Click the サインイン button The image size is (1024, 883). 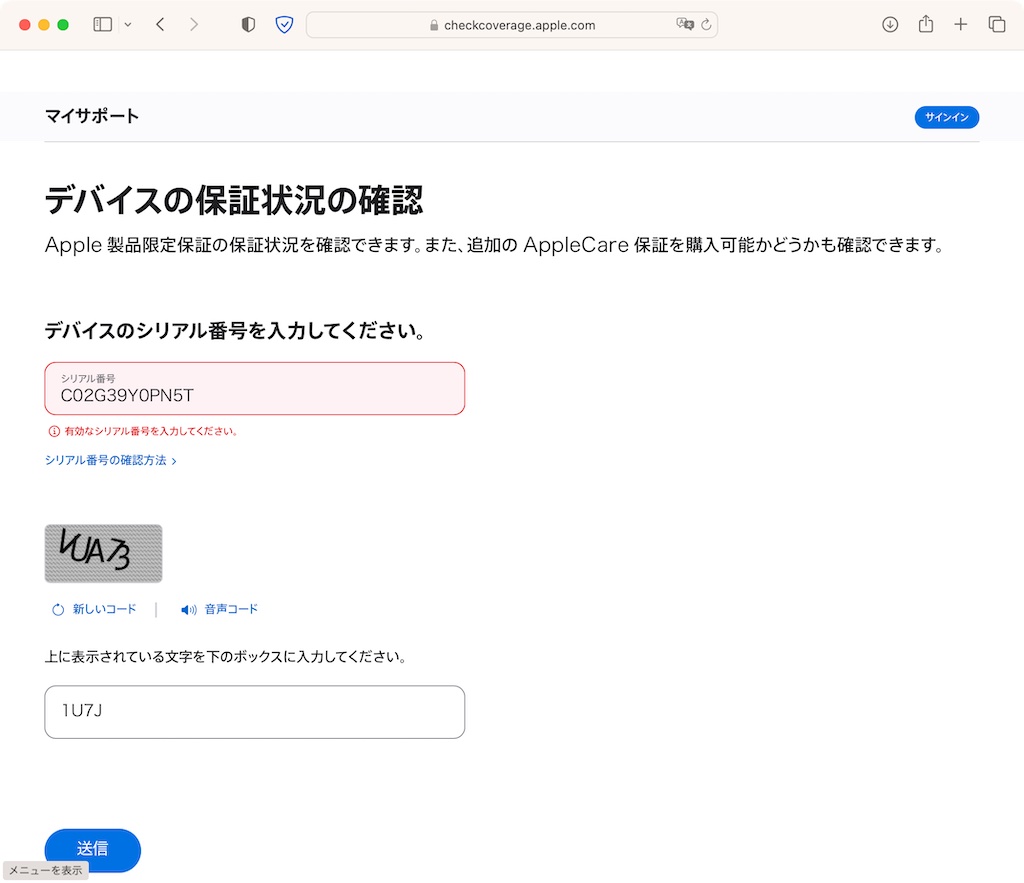coord(946,117)
